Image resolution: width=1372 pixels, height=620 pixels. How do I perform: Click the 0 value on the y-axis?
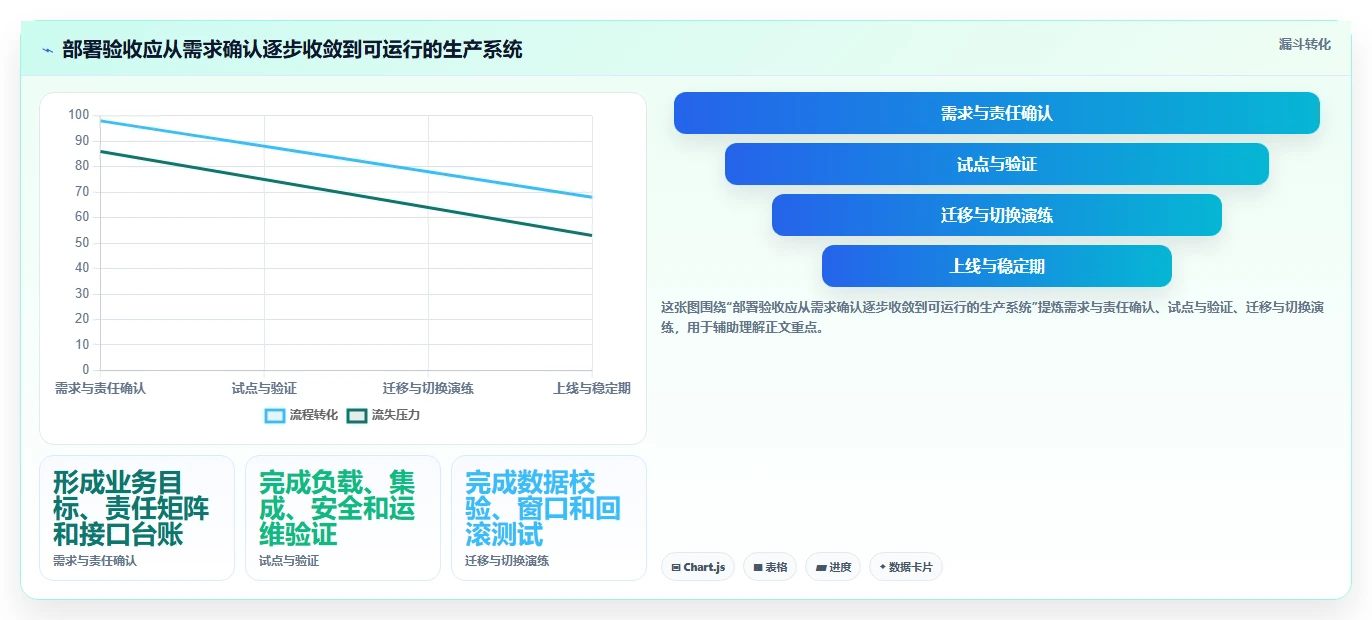(86, 370)
